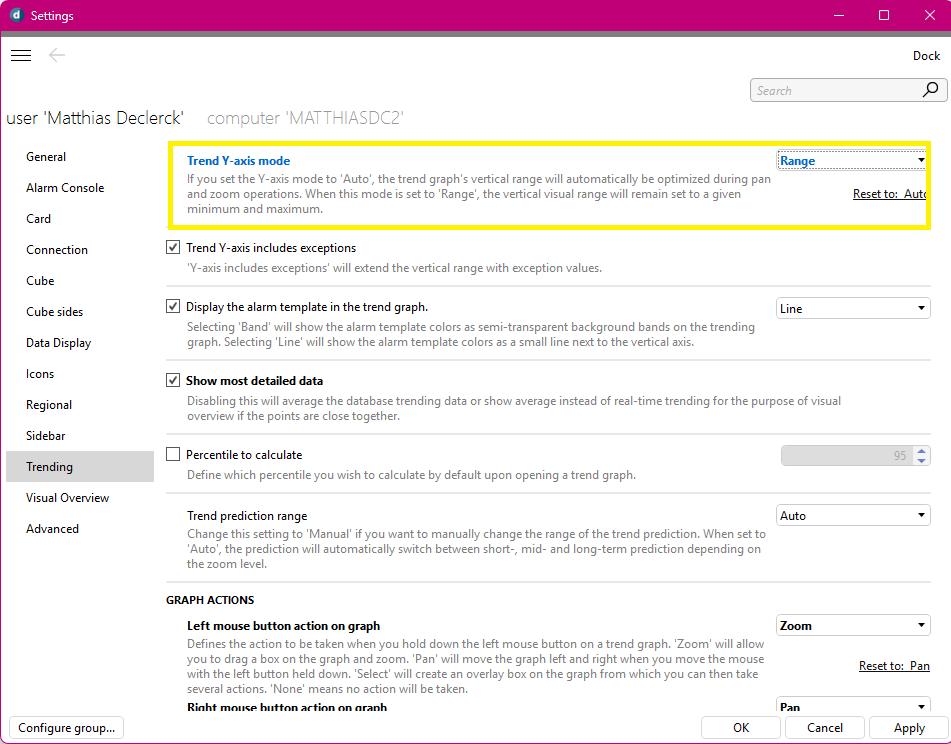Open the Data Display settings page
Screen dimensions: 951x744
click(x=59, y=343)
